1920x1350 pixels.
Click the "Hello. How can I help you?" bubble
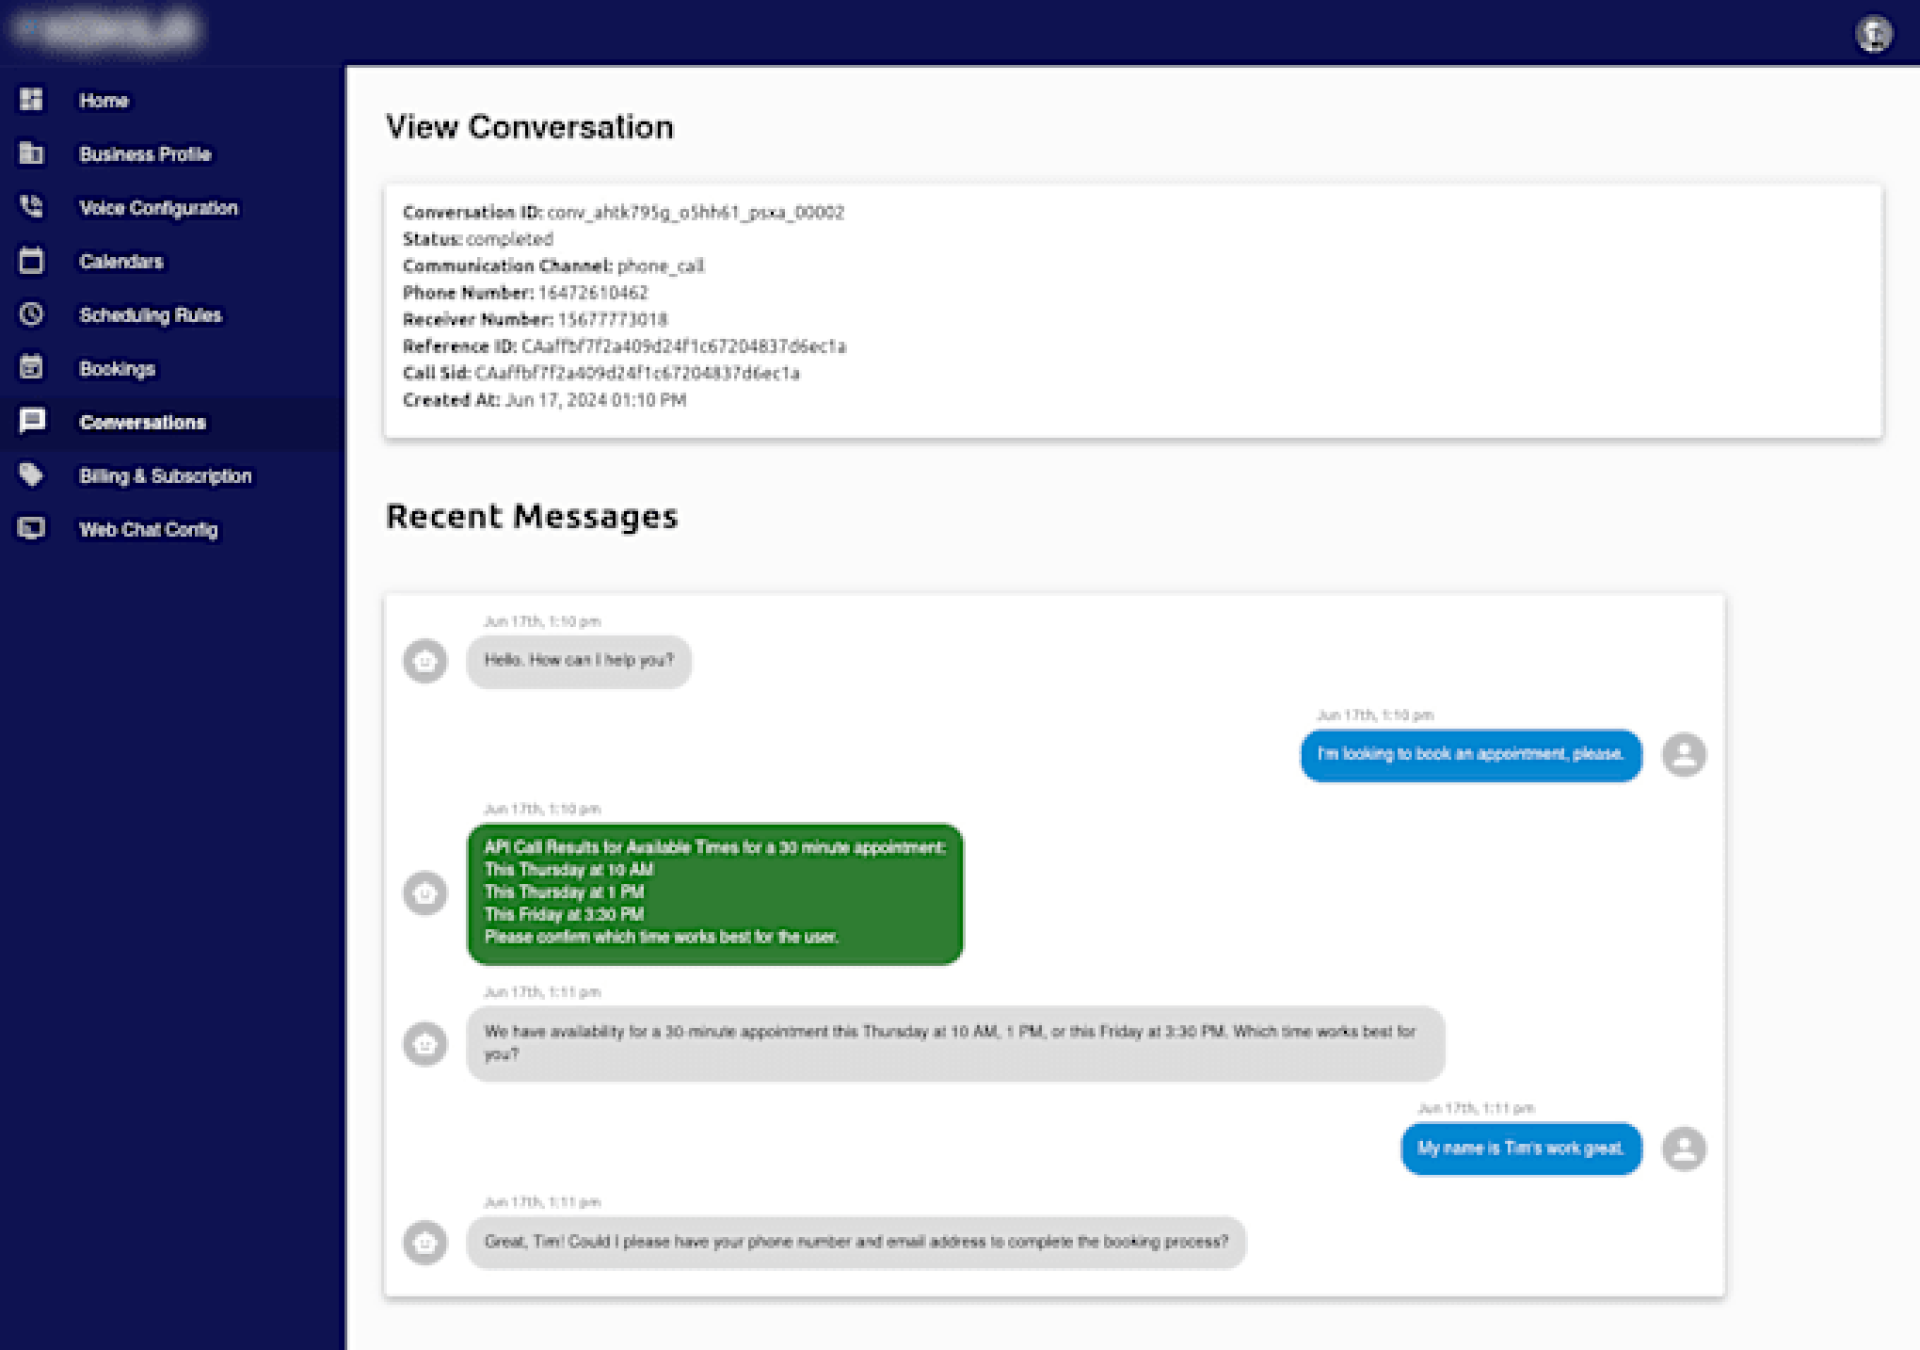coord(578,661)
